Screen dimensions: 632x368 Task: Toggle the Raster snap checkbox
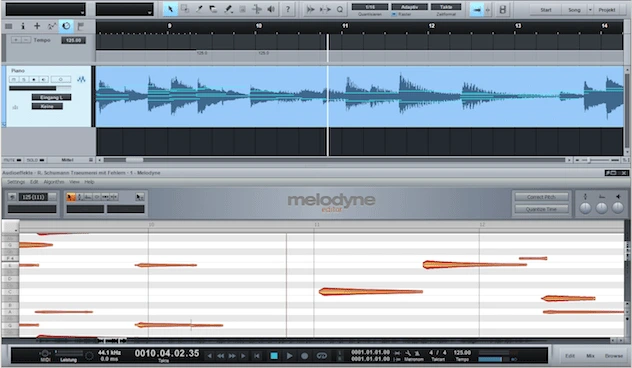(394, 15)
